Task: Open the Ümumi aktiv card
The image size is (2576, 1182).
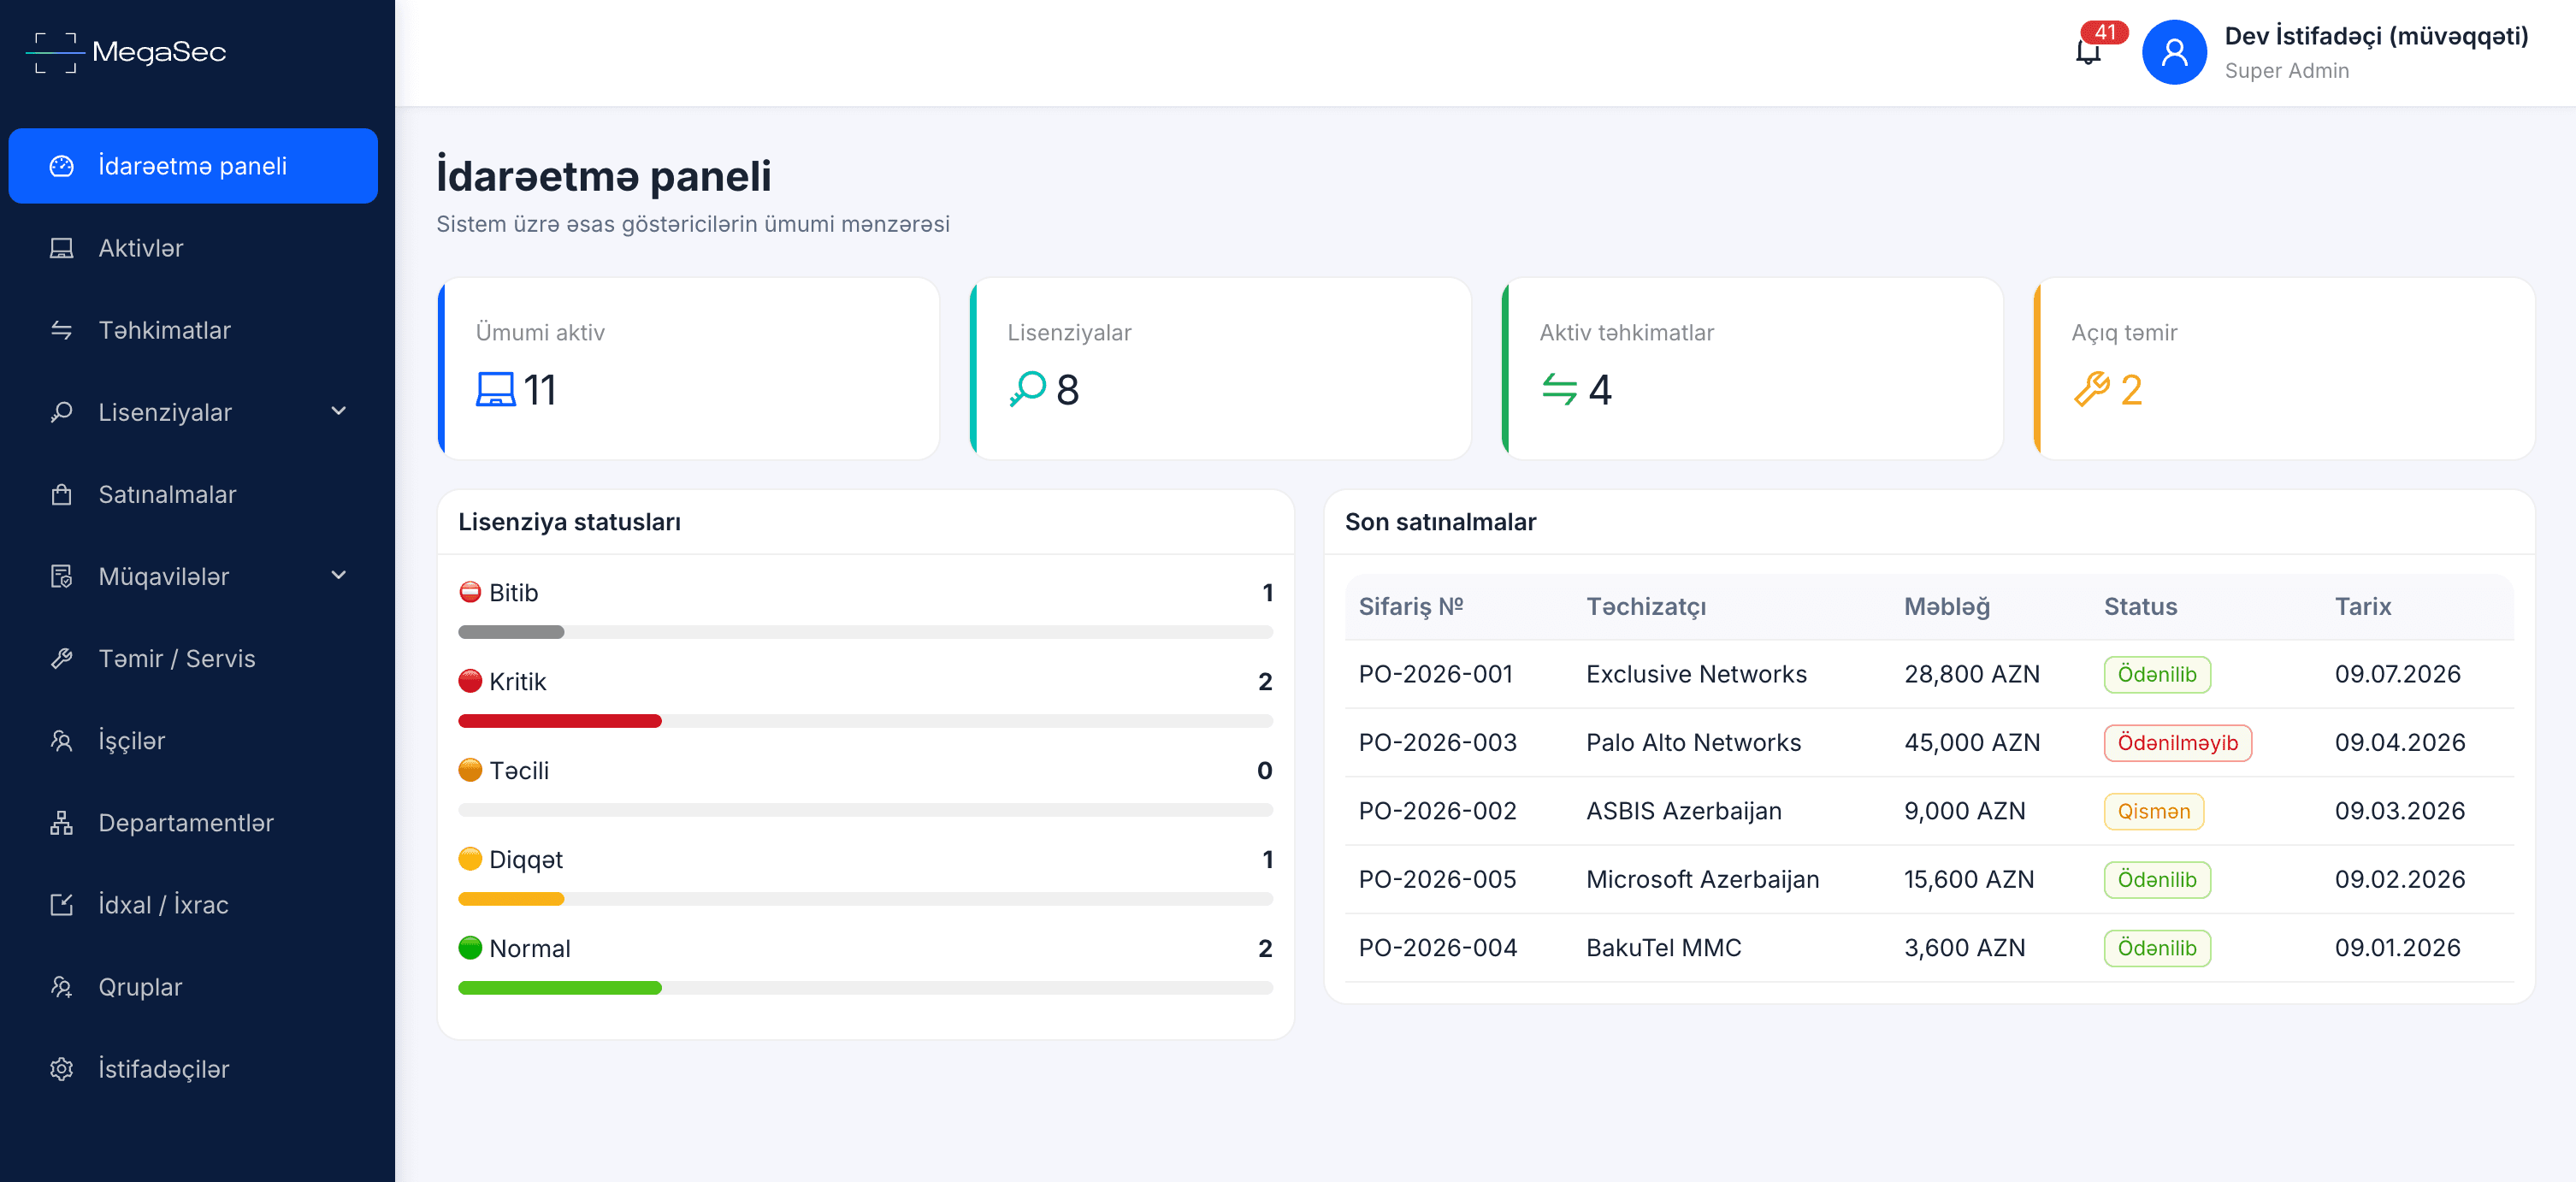Action: [689, 368]
